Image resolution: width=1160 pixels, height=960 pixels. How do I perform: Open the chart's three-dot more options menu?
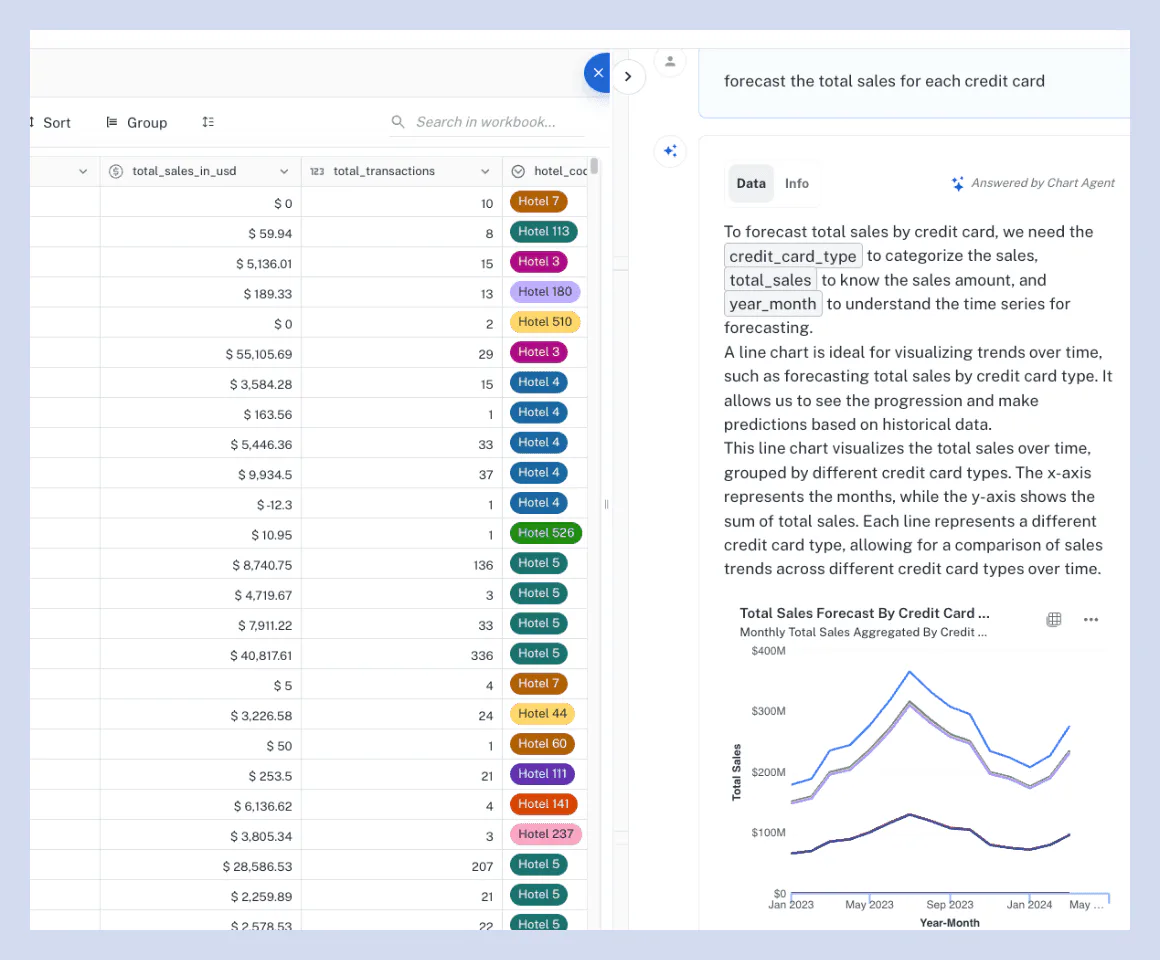tap(1090, 620)
